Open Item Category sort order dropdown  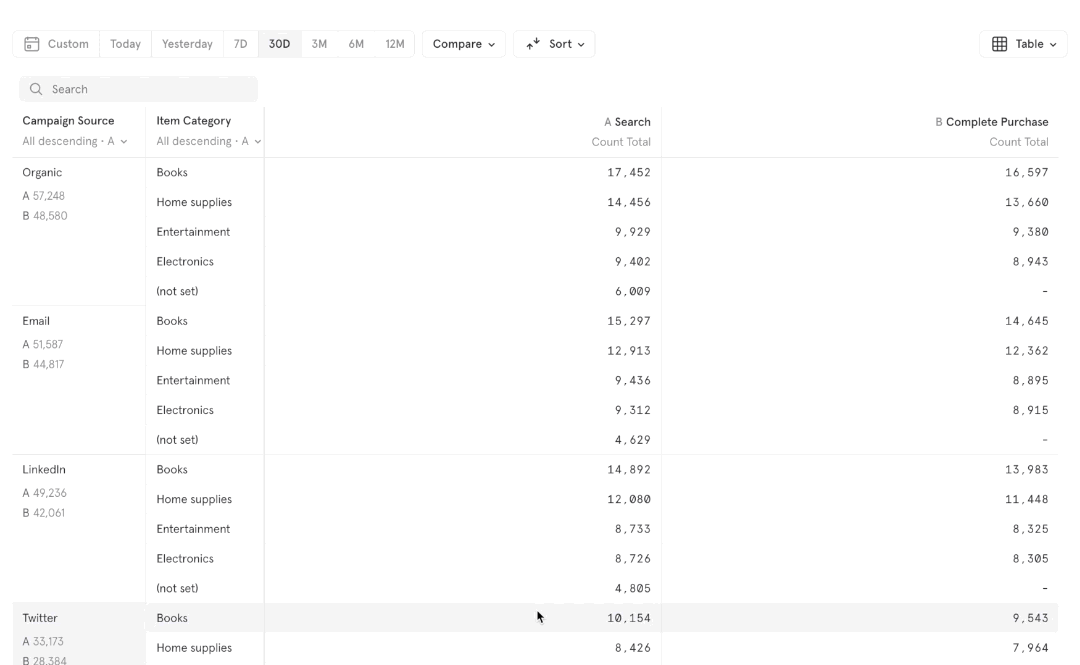(x=209, y=141)
